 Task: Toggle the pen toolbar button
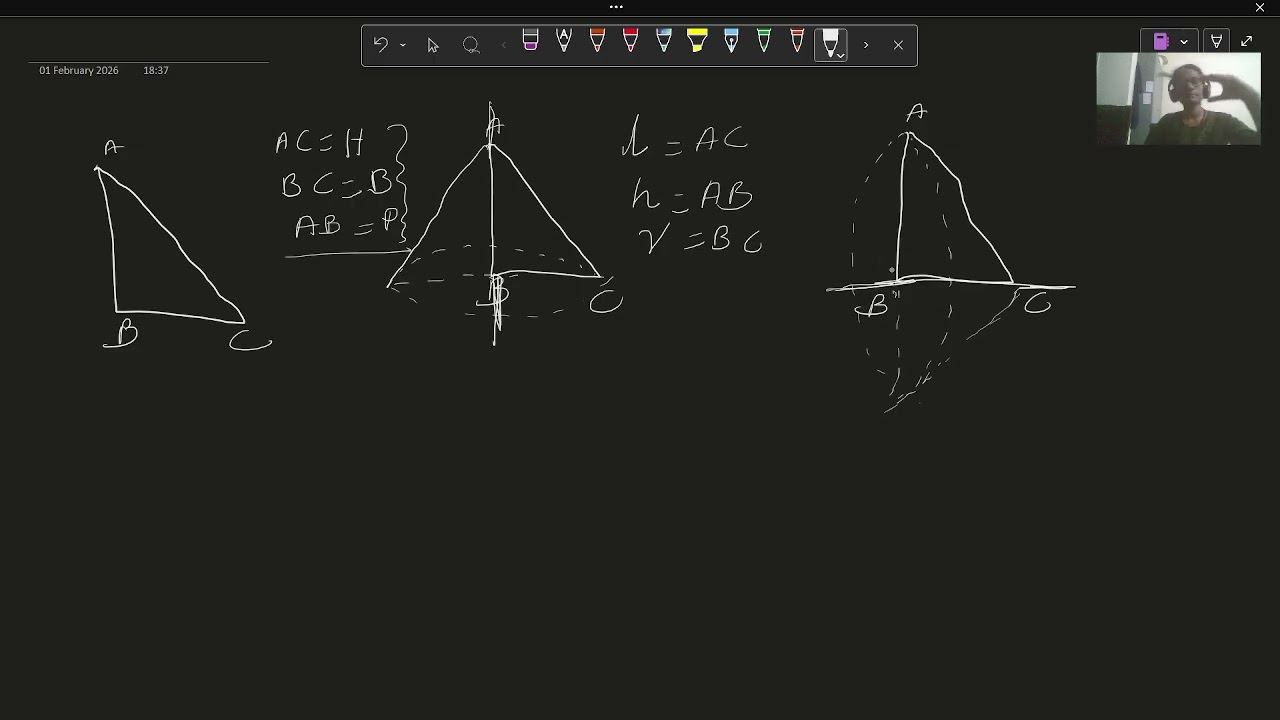[x=1216, y=42]
